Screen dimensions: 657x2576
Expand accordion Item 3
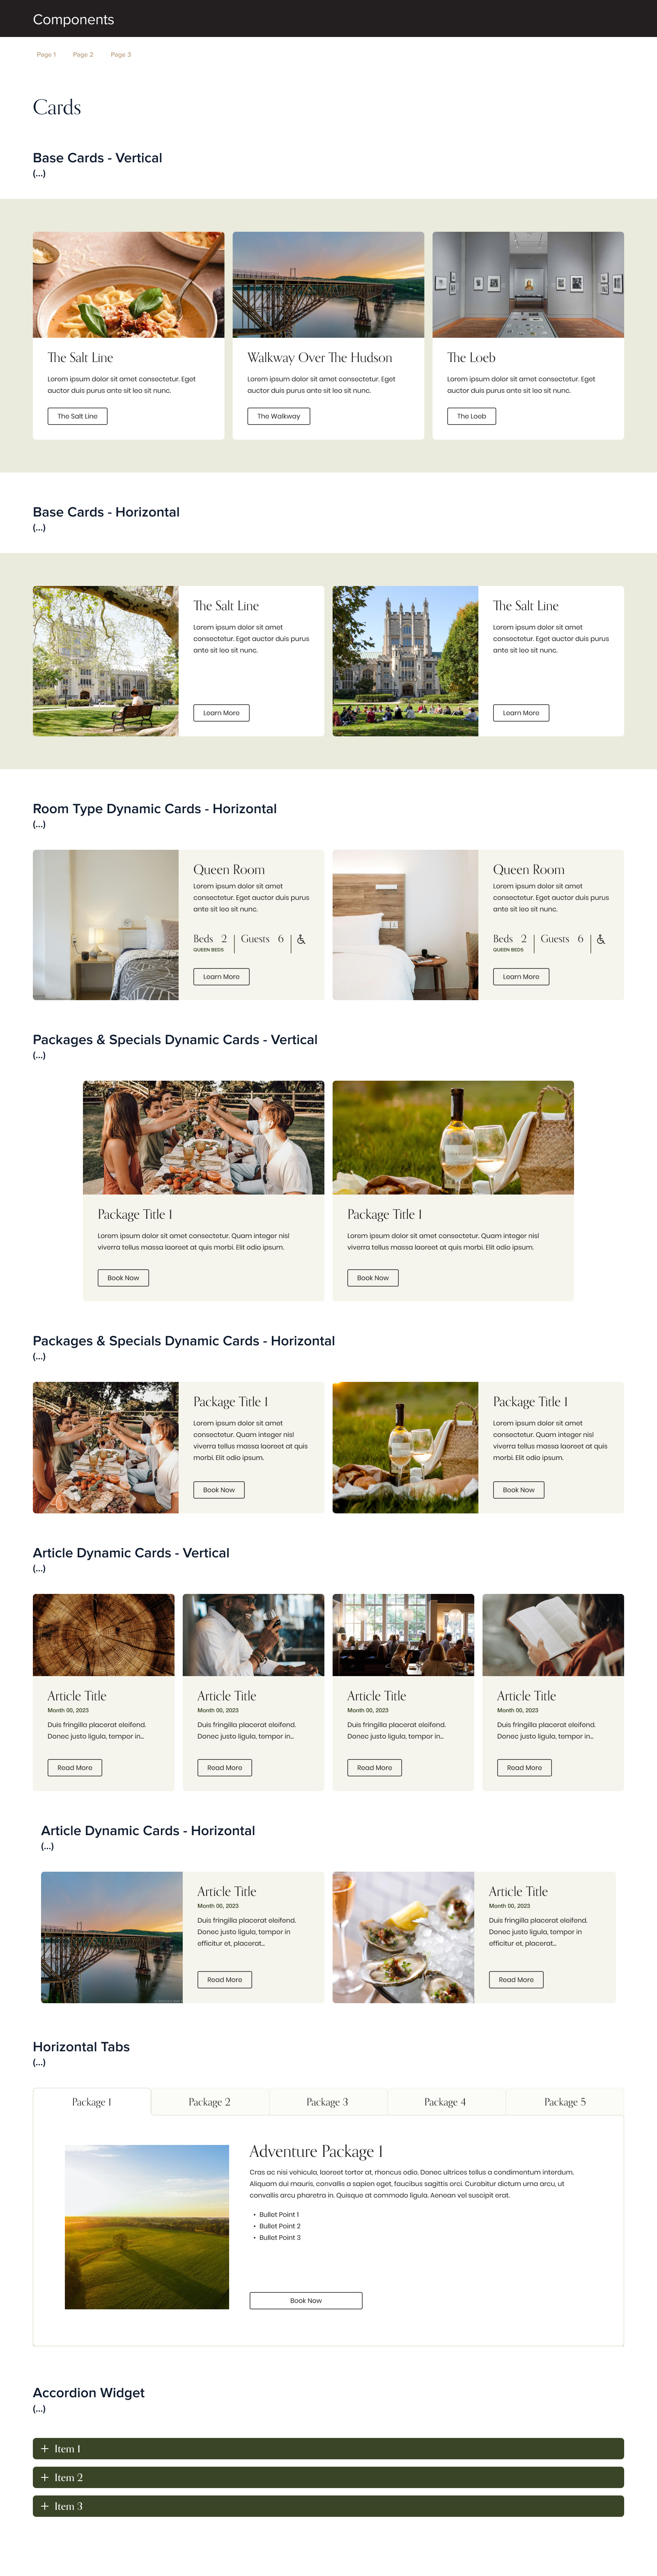click(328, 2506)
